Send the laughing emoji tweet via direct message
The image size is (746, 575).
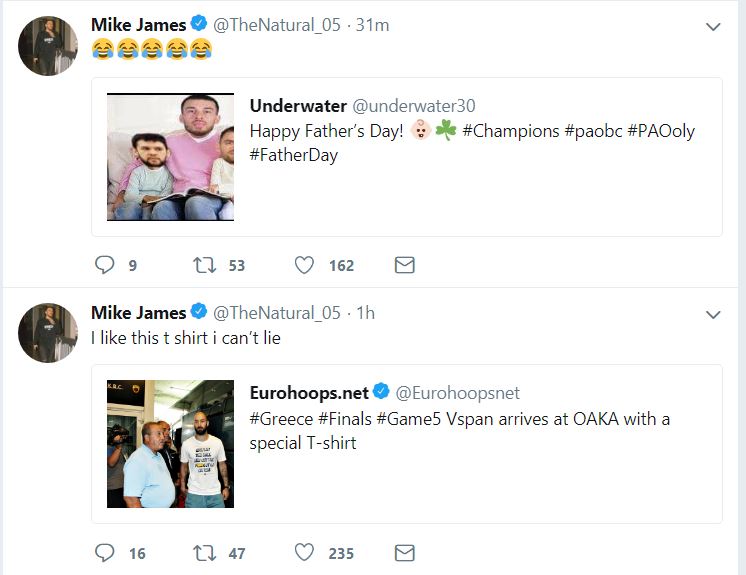(404, 265)
